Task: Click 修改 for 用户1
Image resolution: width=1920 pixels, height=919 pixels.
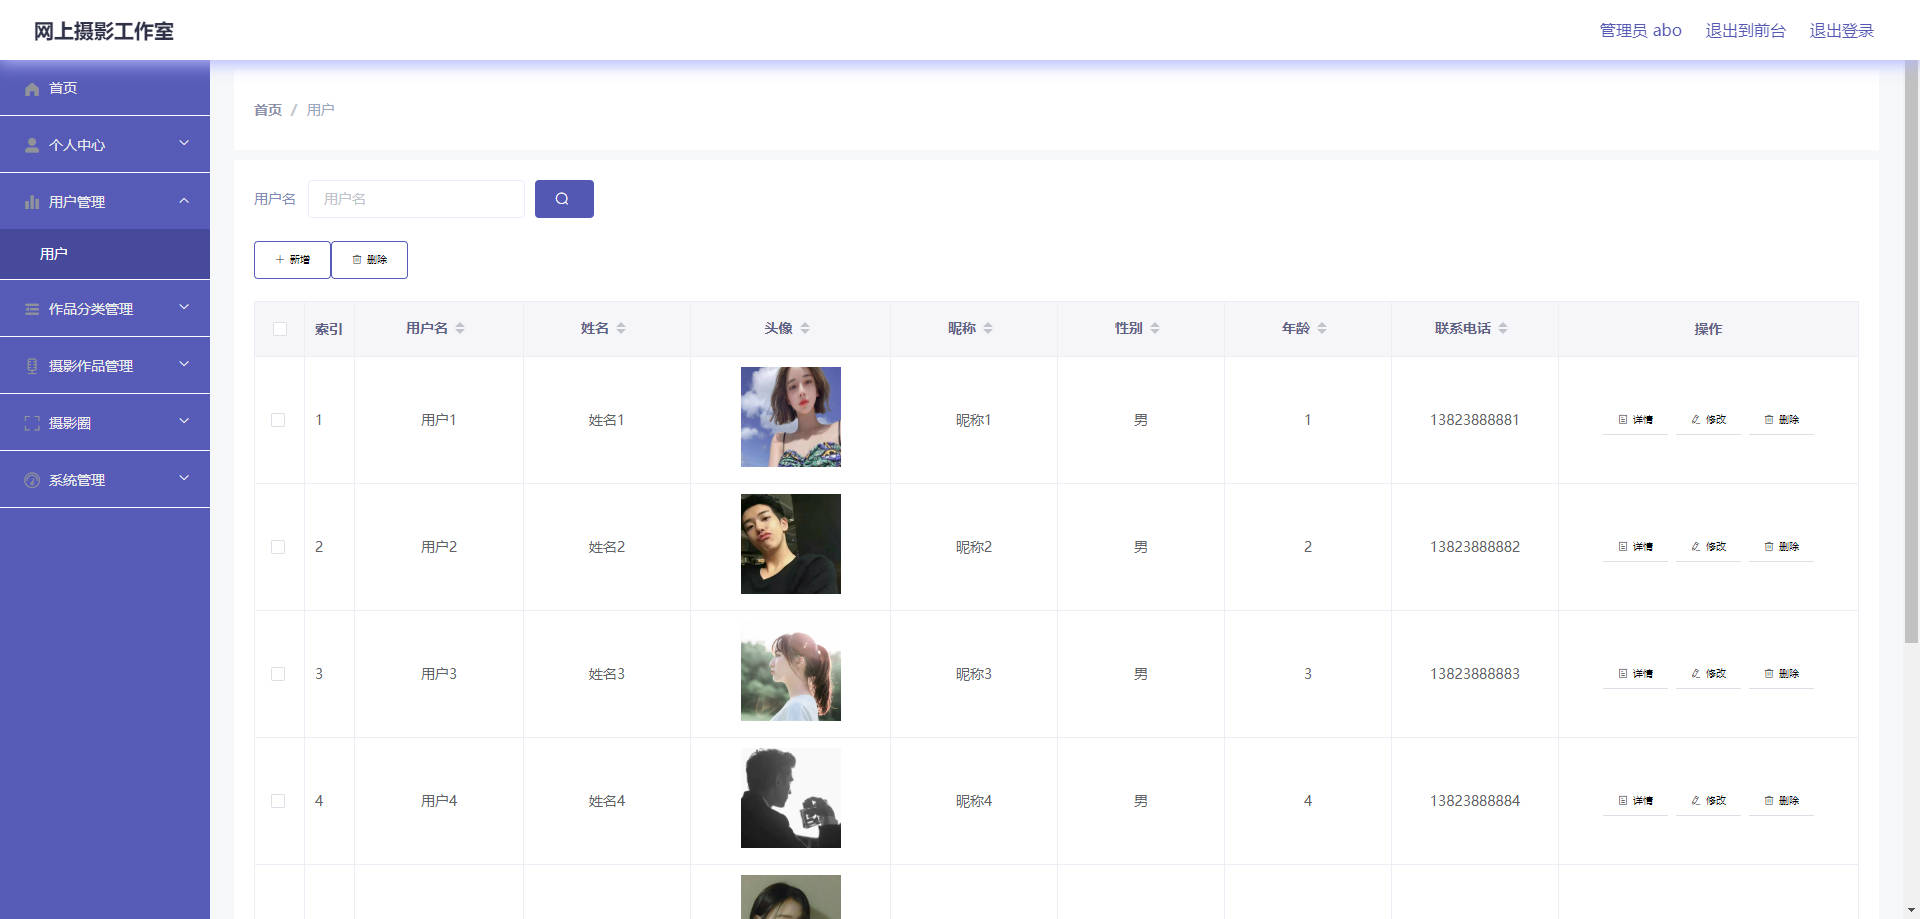Action: click(1708, 420)
